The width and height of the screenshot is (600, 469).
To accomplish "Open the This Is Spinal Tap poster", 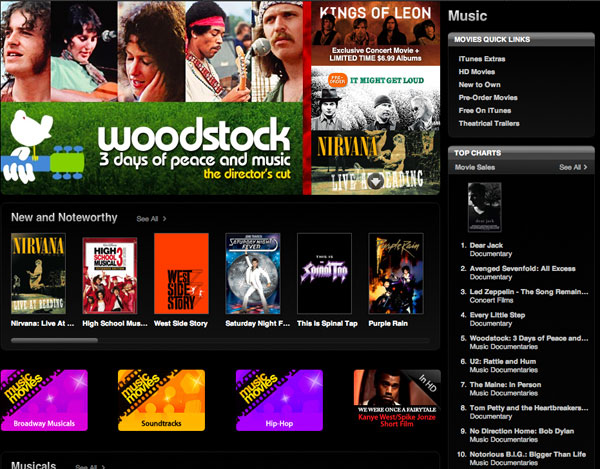I will tap(324, 274).
